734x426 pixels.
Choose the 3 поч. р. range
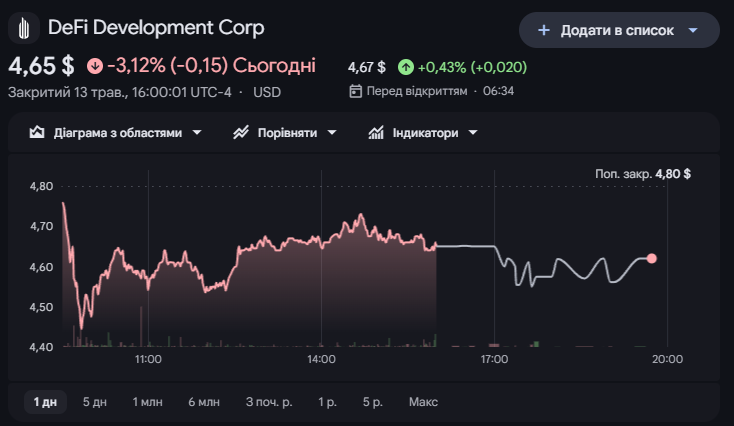pos(269,402)
